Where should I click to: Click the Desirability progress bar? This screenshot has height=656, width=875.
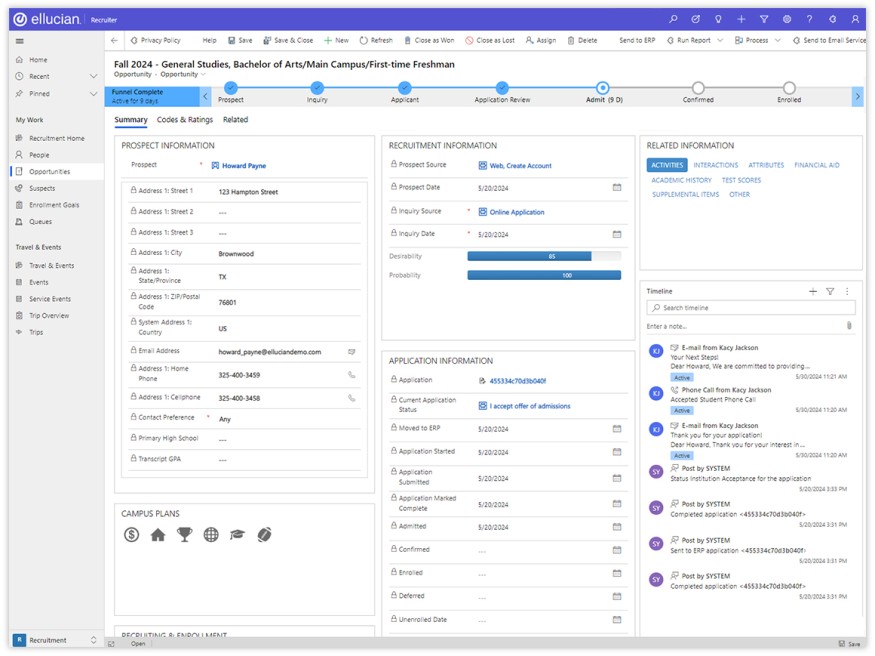pos(544,256)
